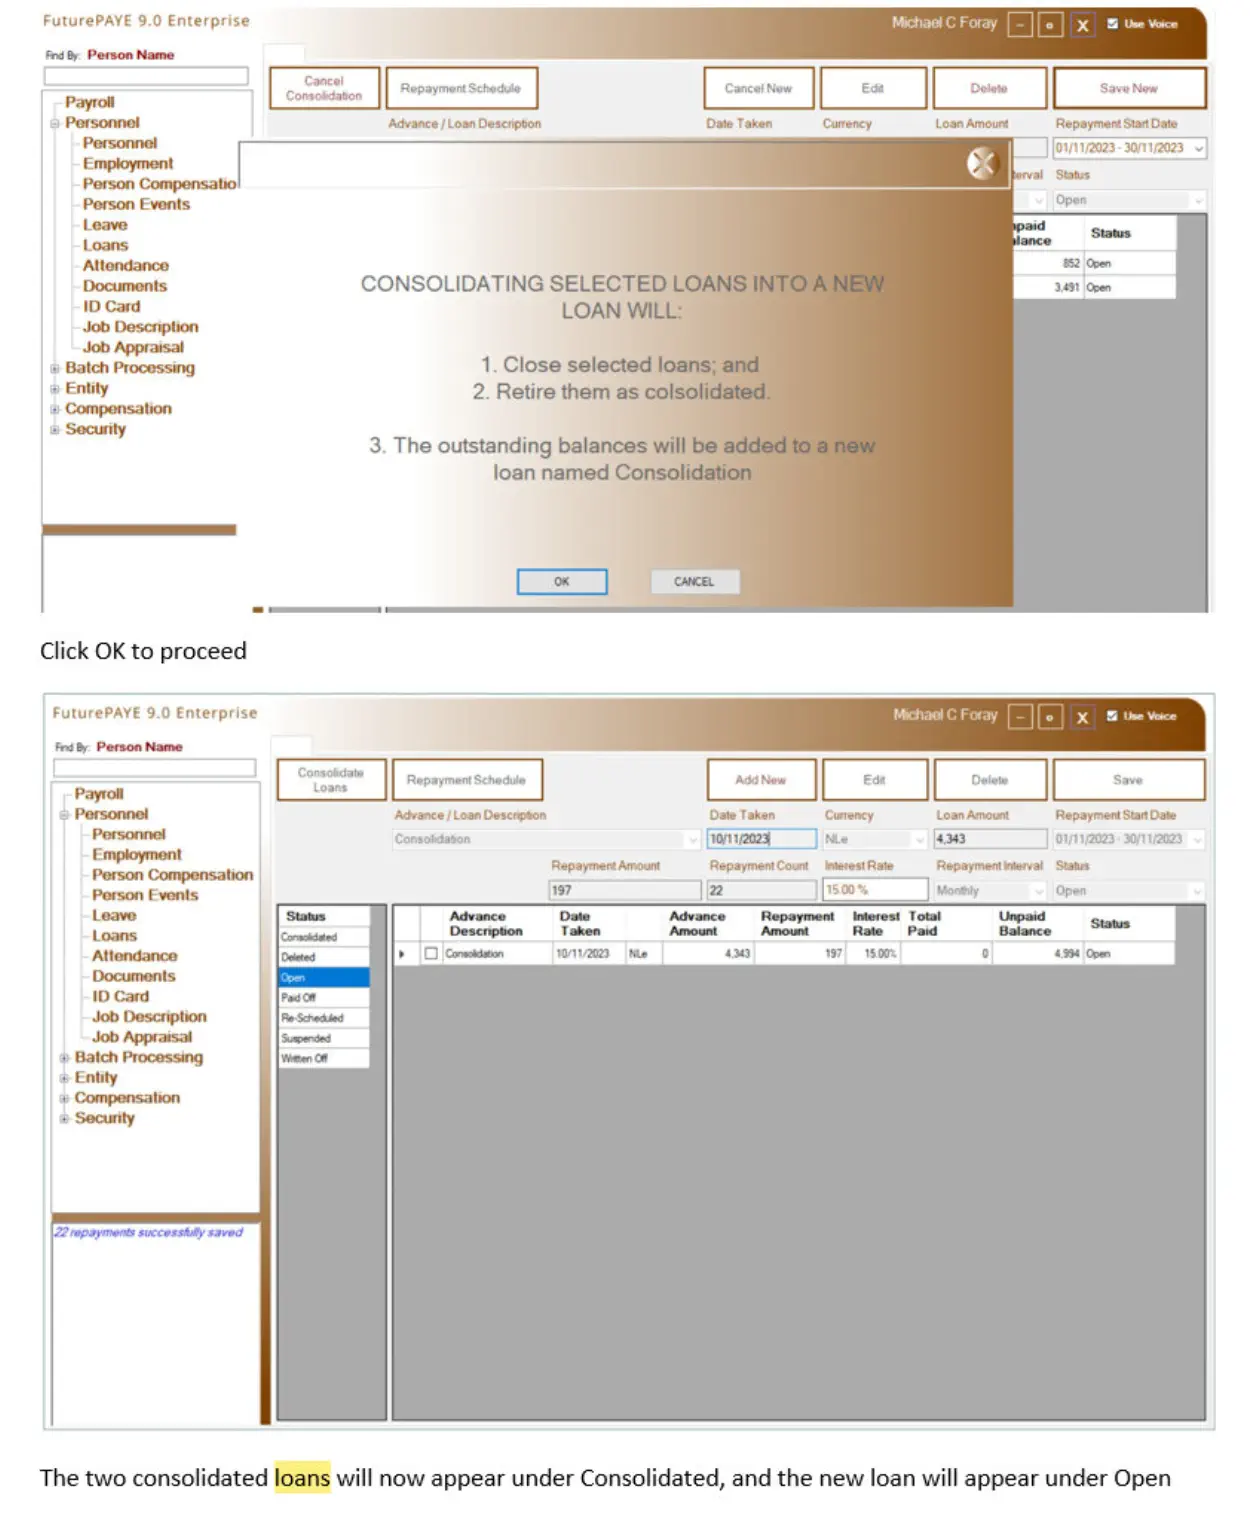Open Loans tree item in top screenshot
1250x1514 pixels.
tap(105, 245)
